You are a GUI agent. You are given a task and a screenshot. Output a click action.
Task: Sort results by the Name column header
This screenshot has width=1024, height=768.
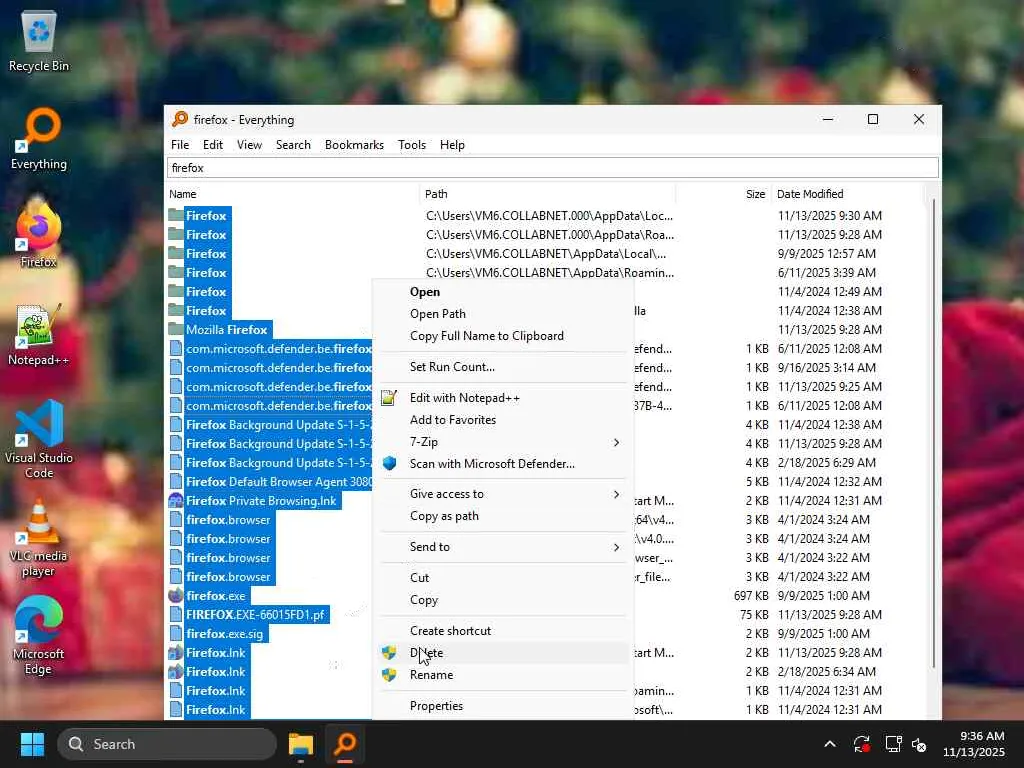(292, 194)
